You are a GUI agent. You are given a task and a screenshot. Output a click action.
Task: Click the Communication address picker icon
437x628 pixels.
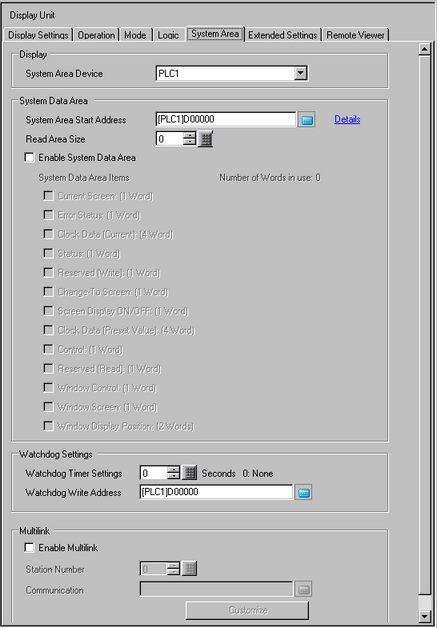coord(303,589)
